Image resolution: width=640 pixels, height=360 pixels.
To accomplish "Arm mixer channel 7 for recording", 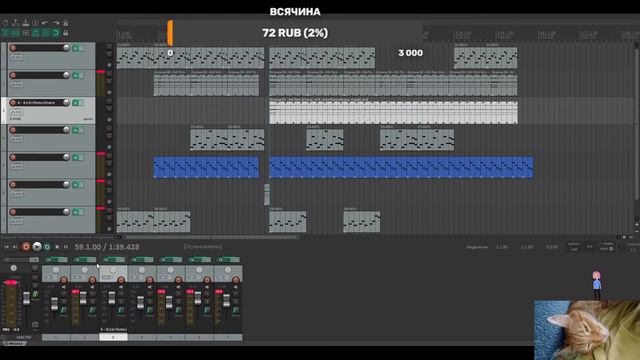I will 236,280.
